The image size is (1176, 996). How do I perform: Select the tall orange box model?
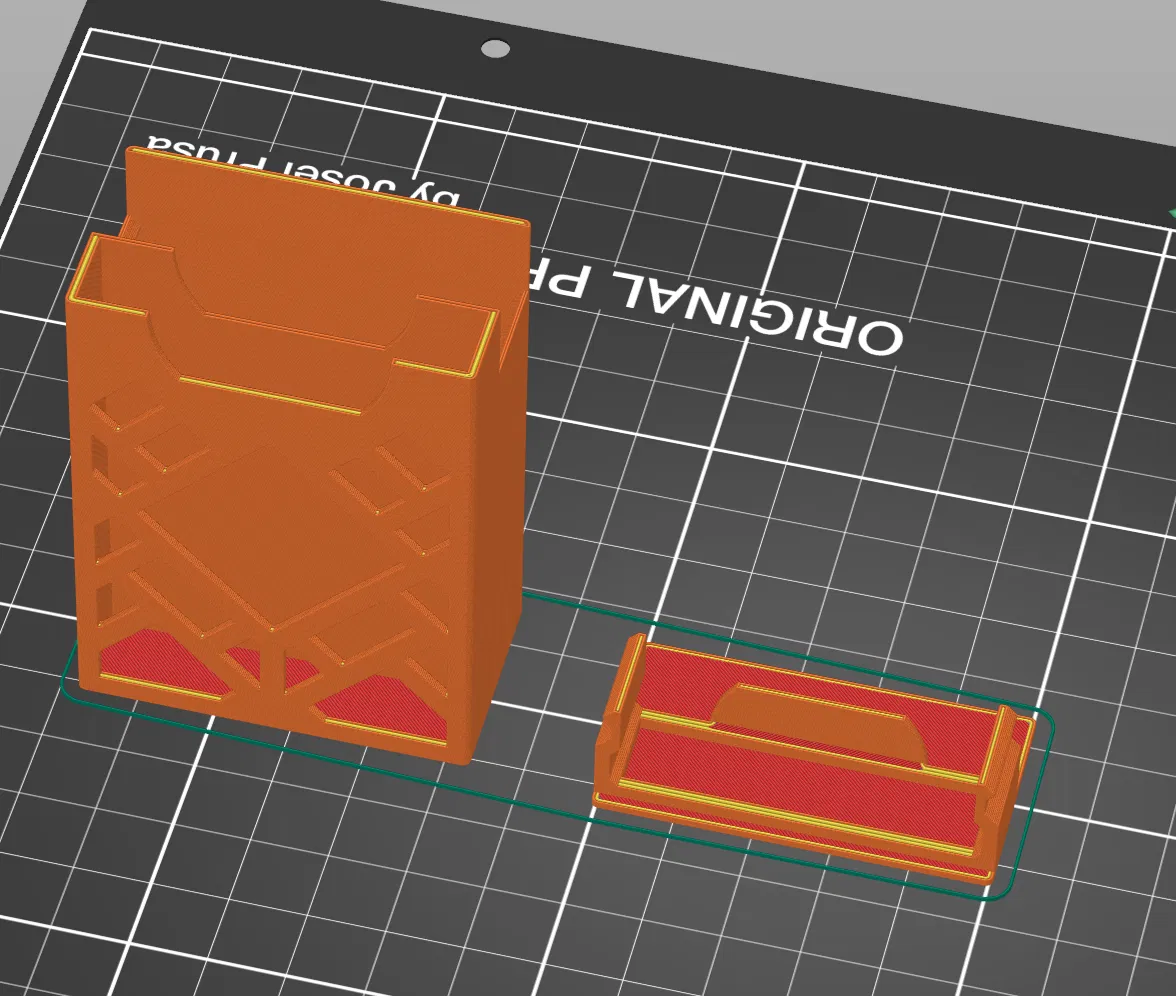coord(297,454)
